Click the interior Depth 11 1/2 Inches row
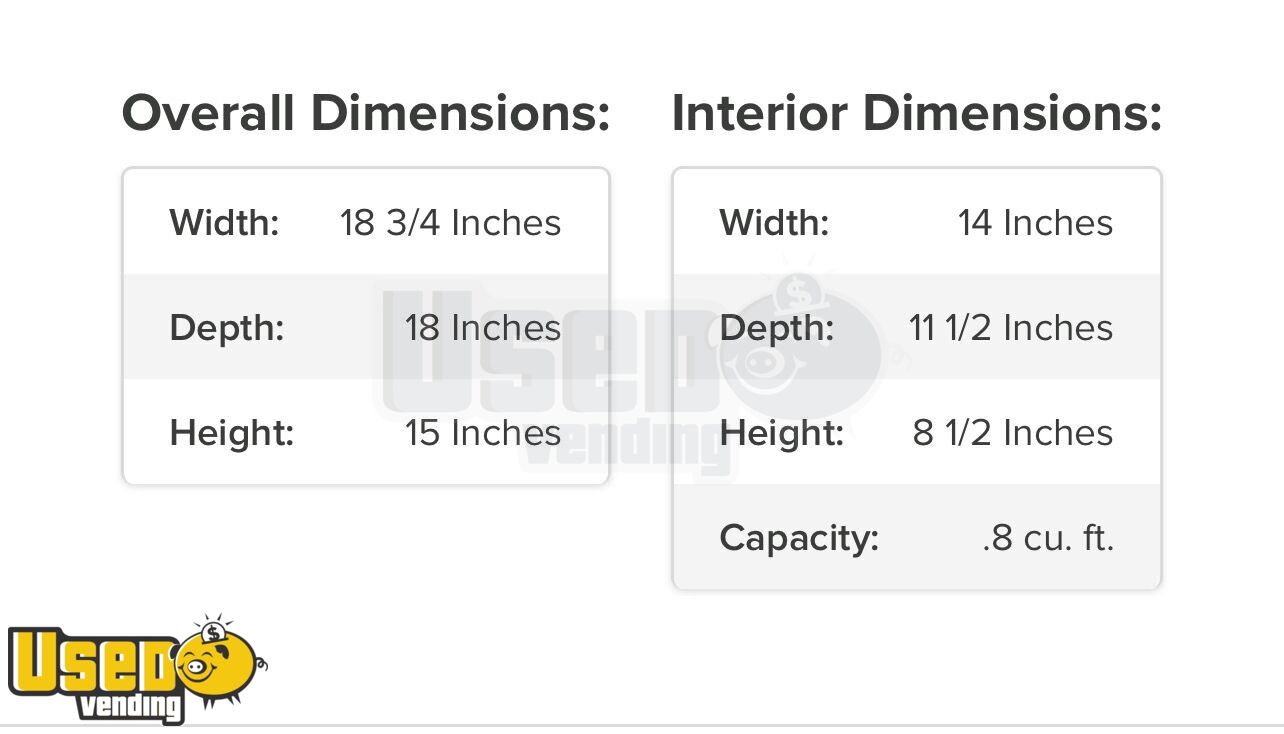This screenshot has width=1284, height=734. [x=916, y=327]
